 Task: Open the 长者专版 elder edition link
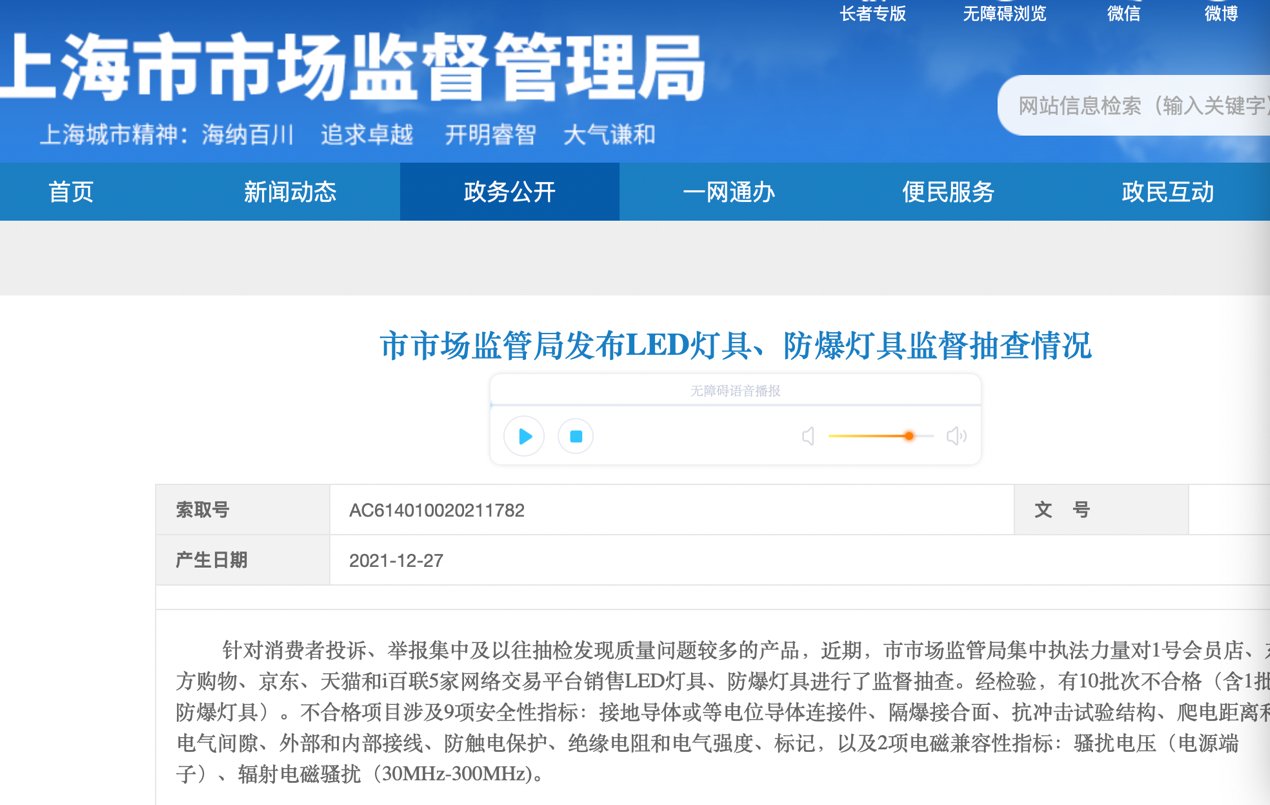tap(874, 14)
